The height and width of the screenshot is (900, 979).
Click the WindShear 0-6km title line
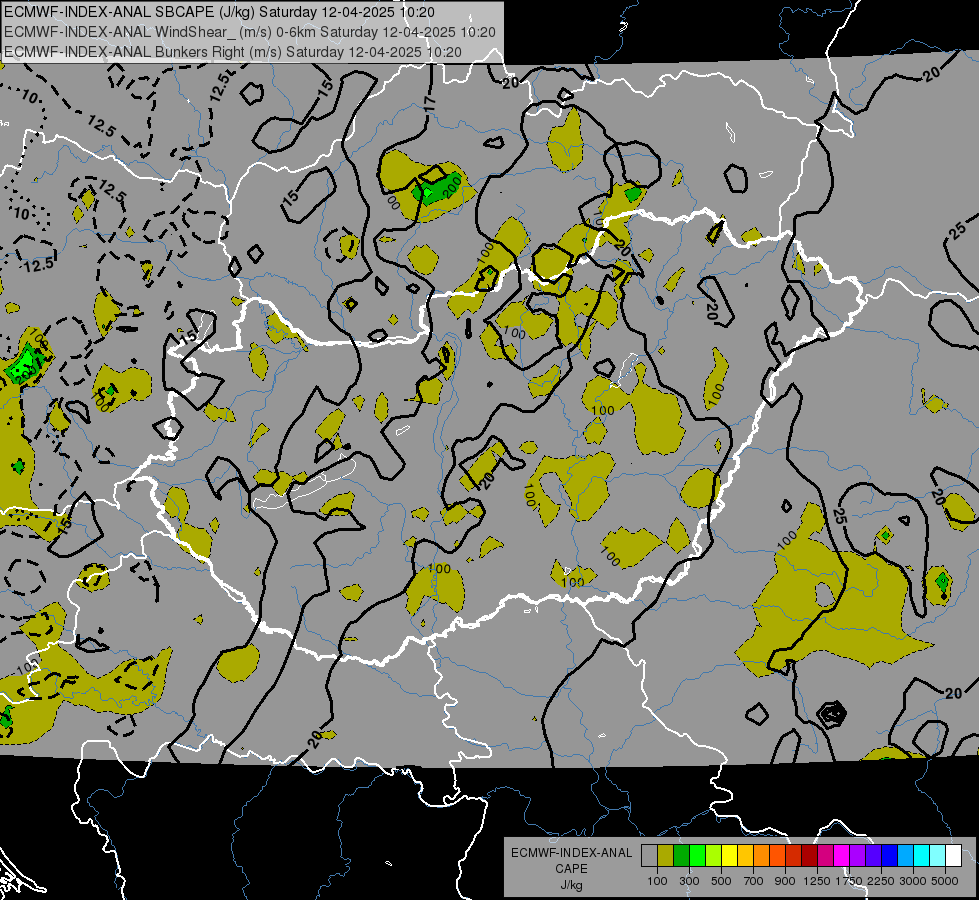click(250, 32)
